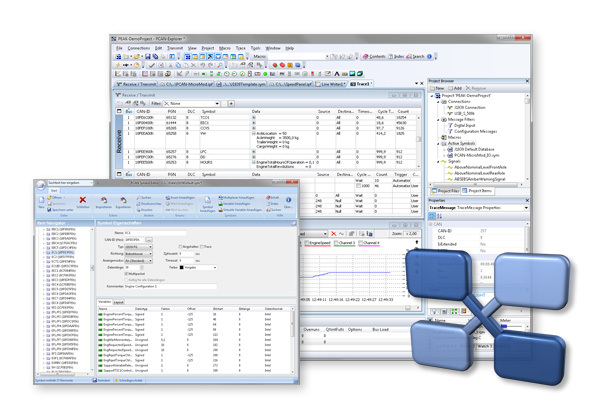Viewport: 600px width, 418px height.
Task: Toggle the Multipacket checkbox in Symbol Editor
Action: tap(126, 274)
